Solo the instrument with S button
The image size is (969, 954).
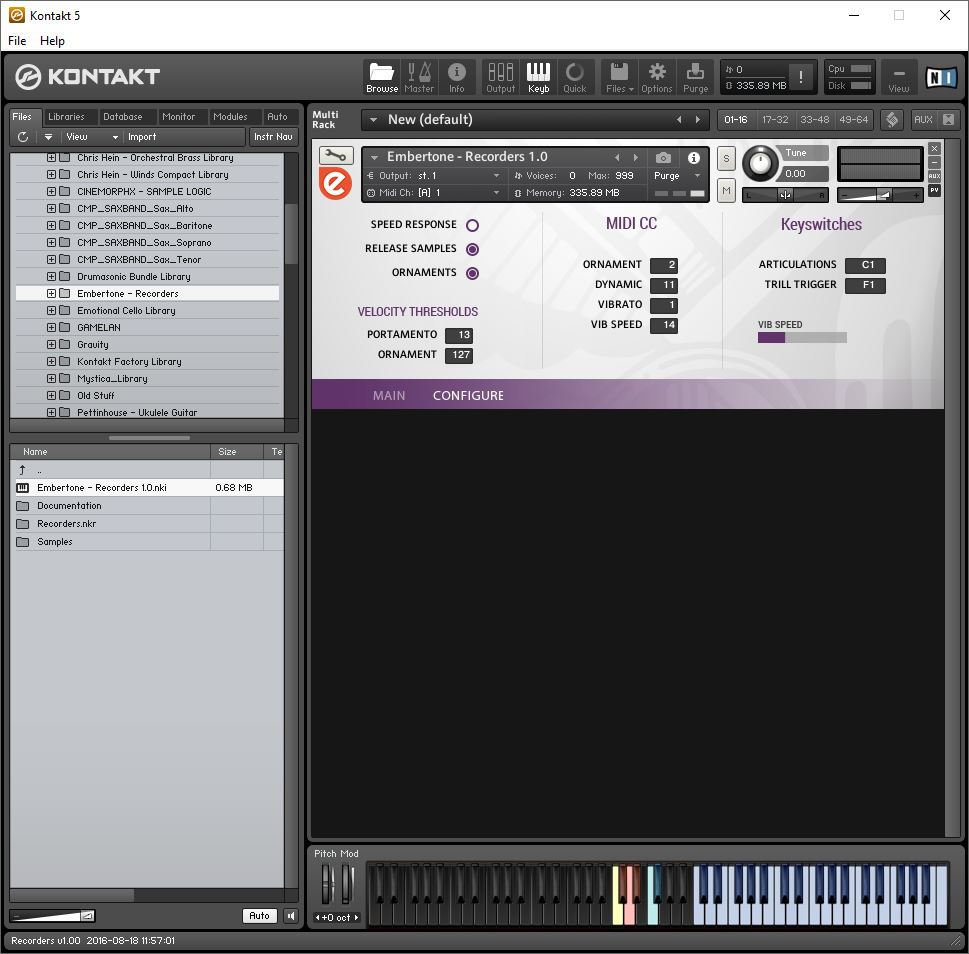tap(726, 159)
